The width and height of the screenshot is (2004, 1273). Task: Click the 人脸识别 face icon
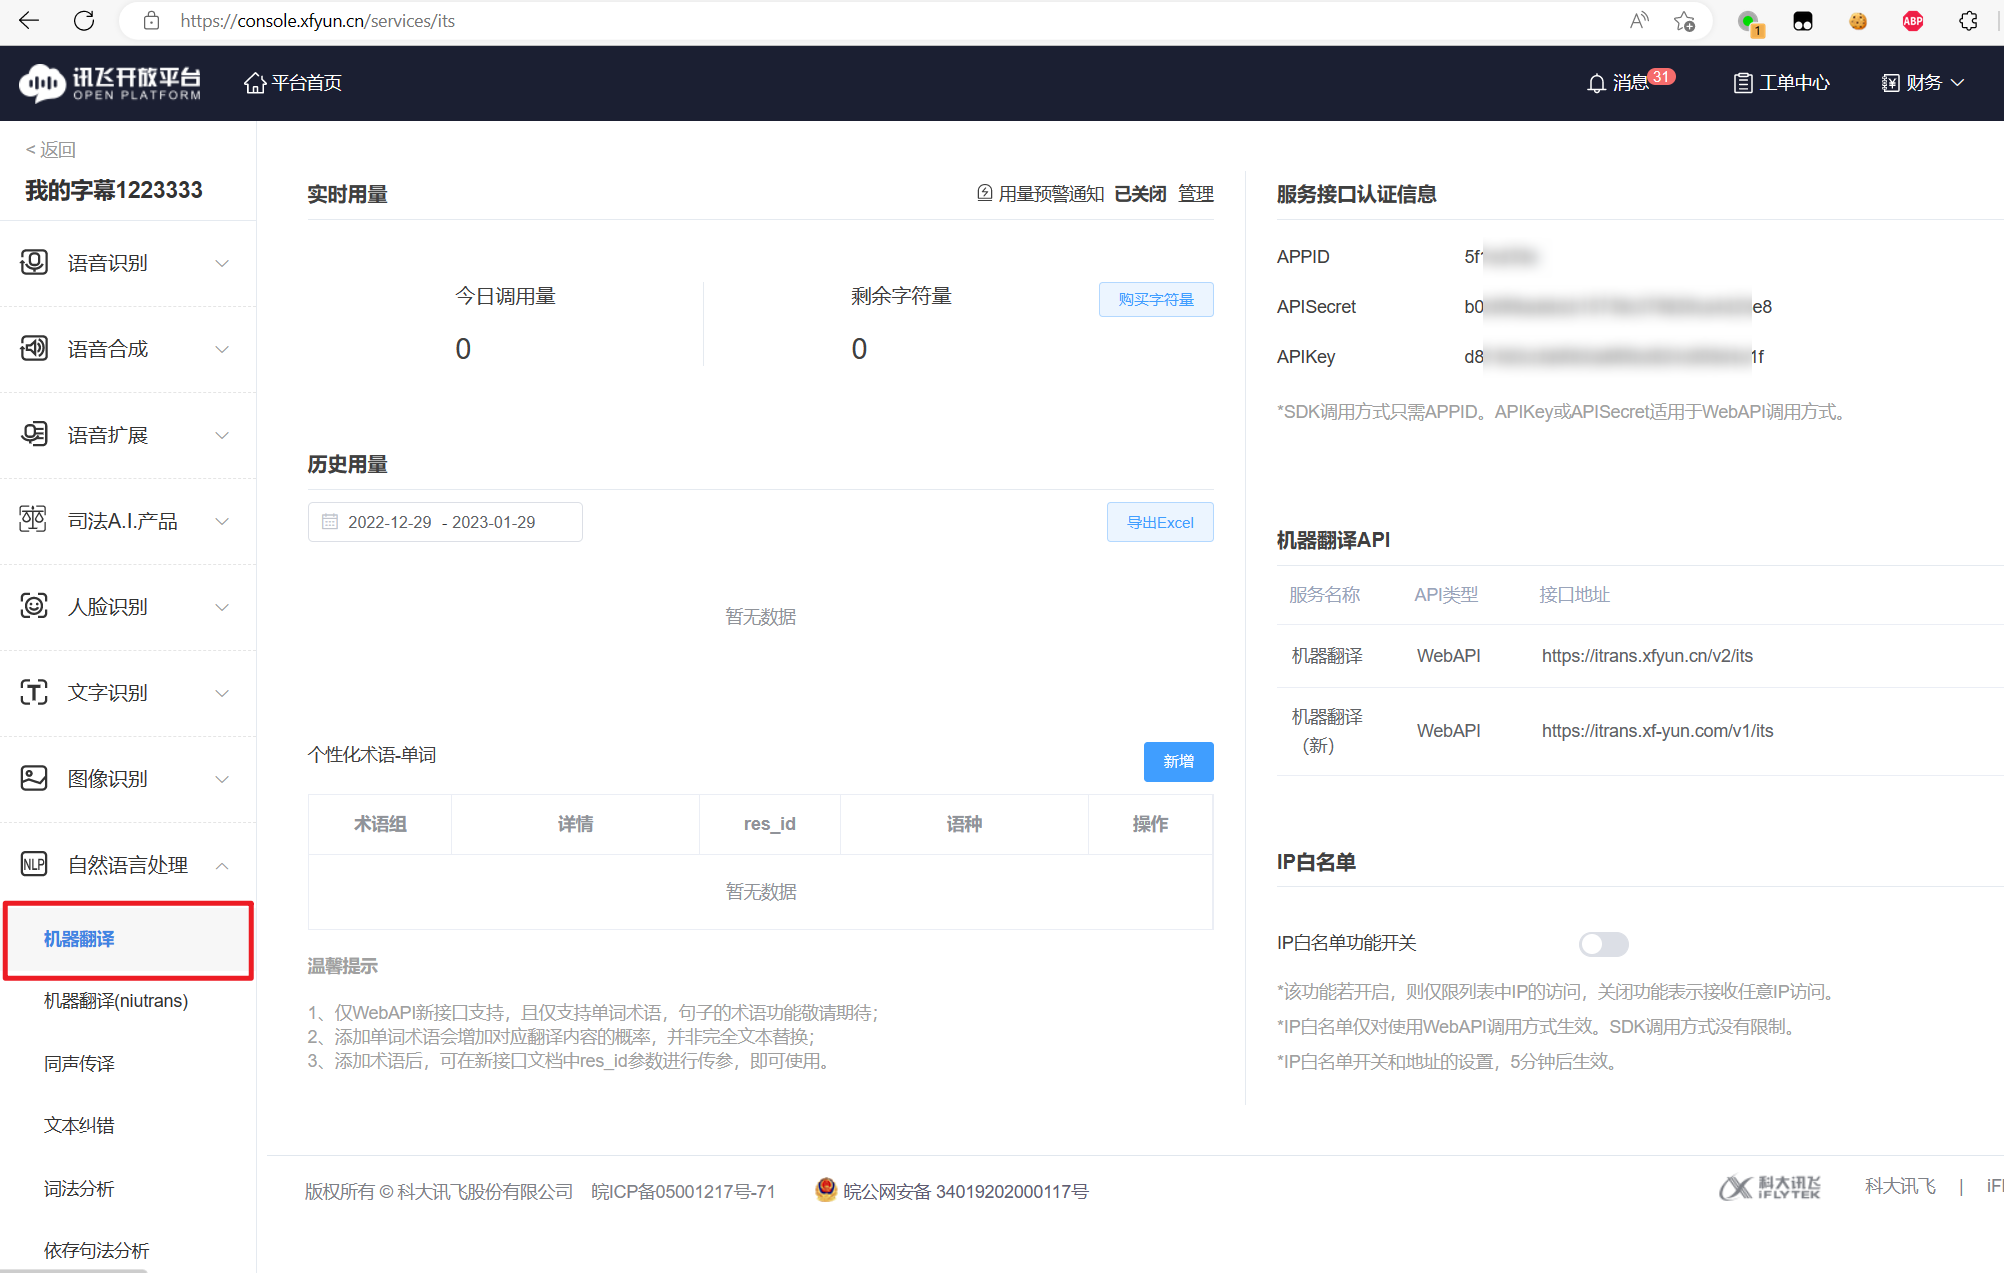click(x=34, y=606)
